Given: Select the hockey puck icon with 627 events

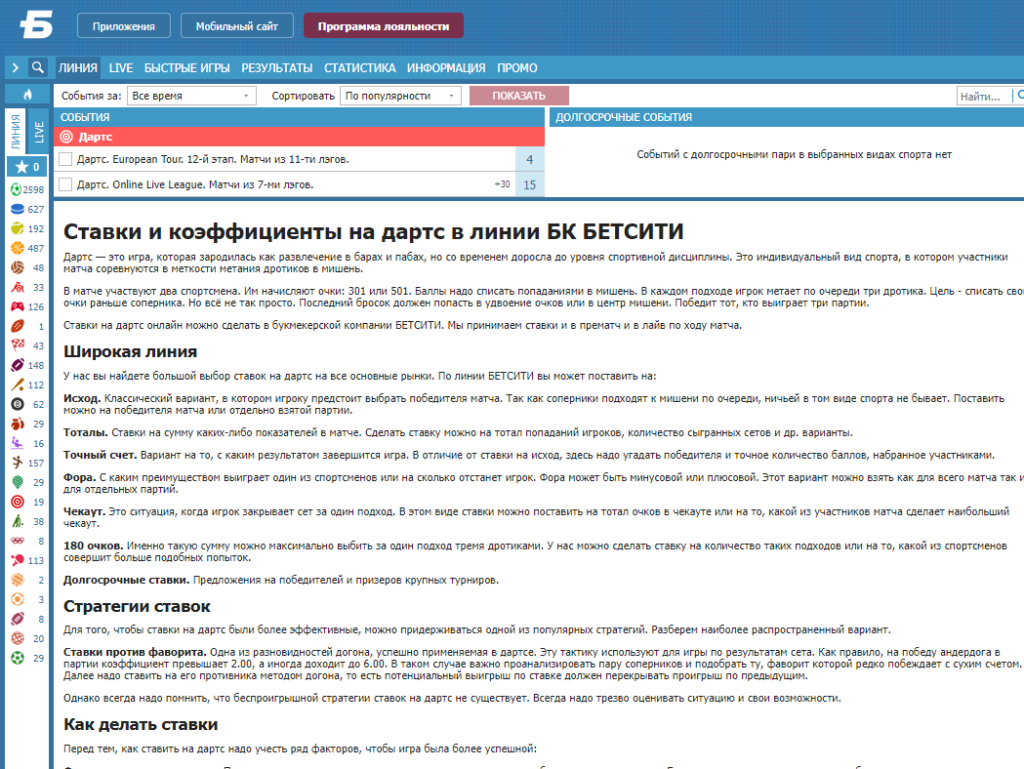Looking at the screenshot, I should pyautogui.click(x=18, y=209).
